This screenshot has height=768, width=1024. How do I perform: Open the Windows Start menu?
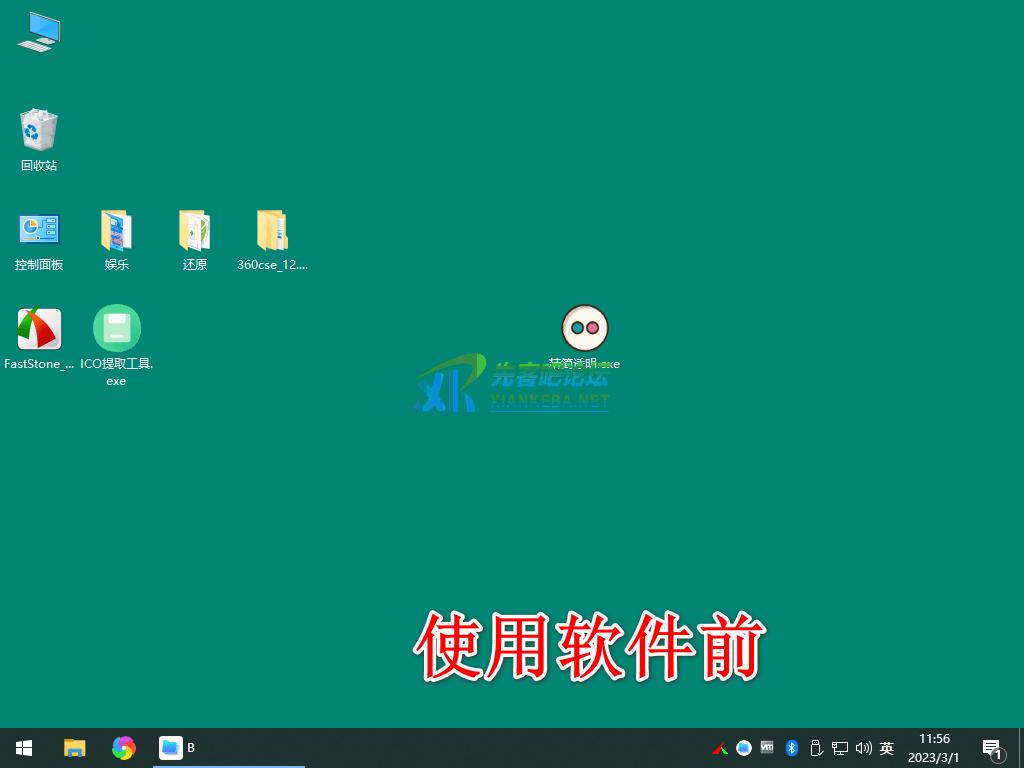pyautogui.click(x=24, y=748)
